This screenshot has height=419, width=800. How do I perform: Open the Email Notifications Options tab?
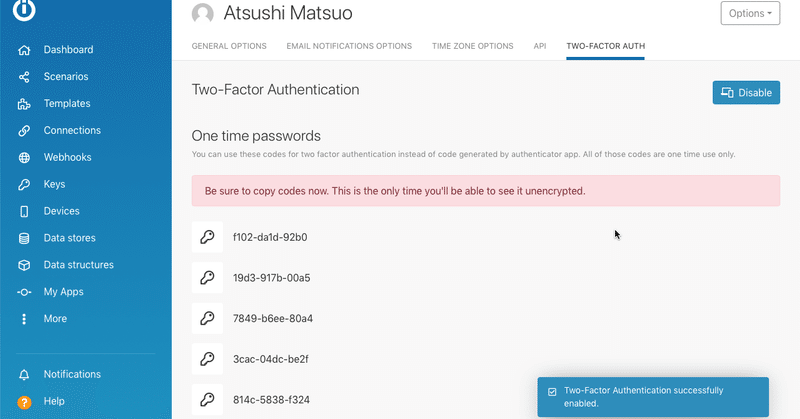[x=349, y=46]
